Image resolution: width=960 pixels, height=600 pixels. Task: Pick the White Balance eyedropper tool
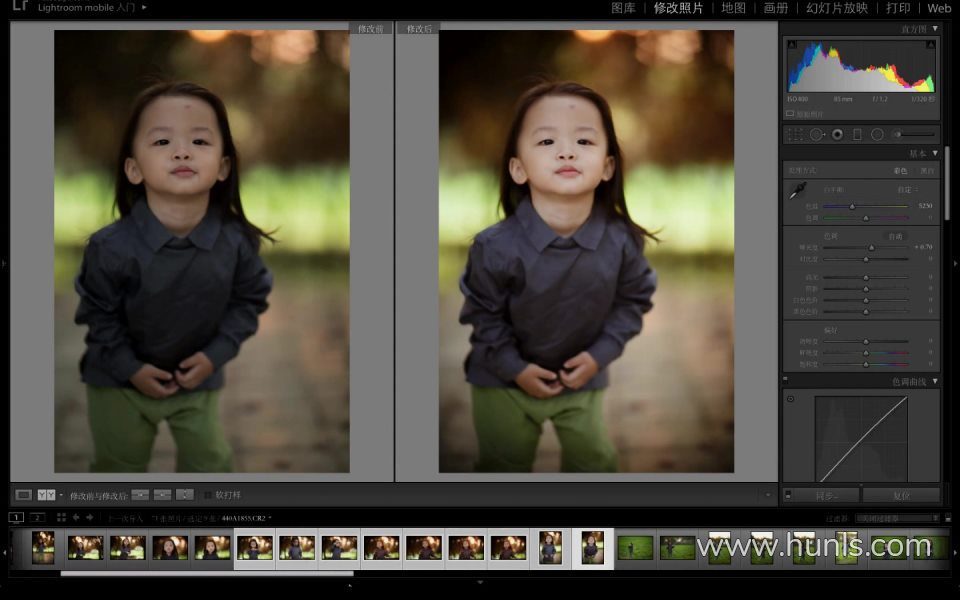798,190
